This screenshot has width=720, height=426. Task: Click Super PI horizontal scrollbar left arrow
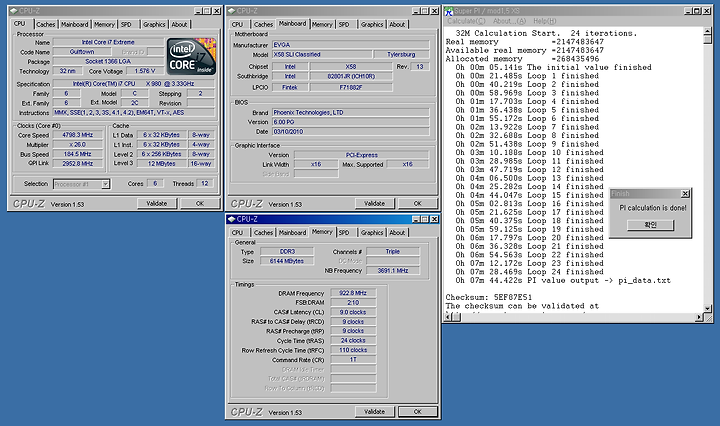pos(449,317)
